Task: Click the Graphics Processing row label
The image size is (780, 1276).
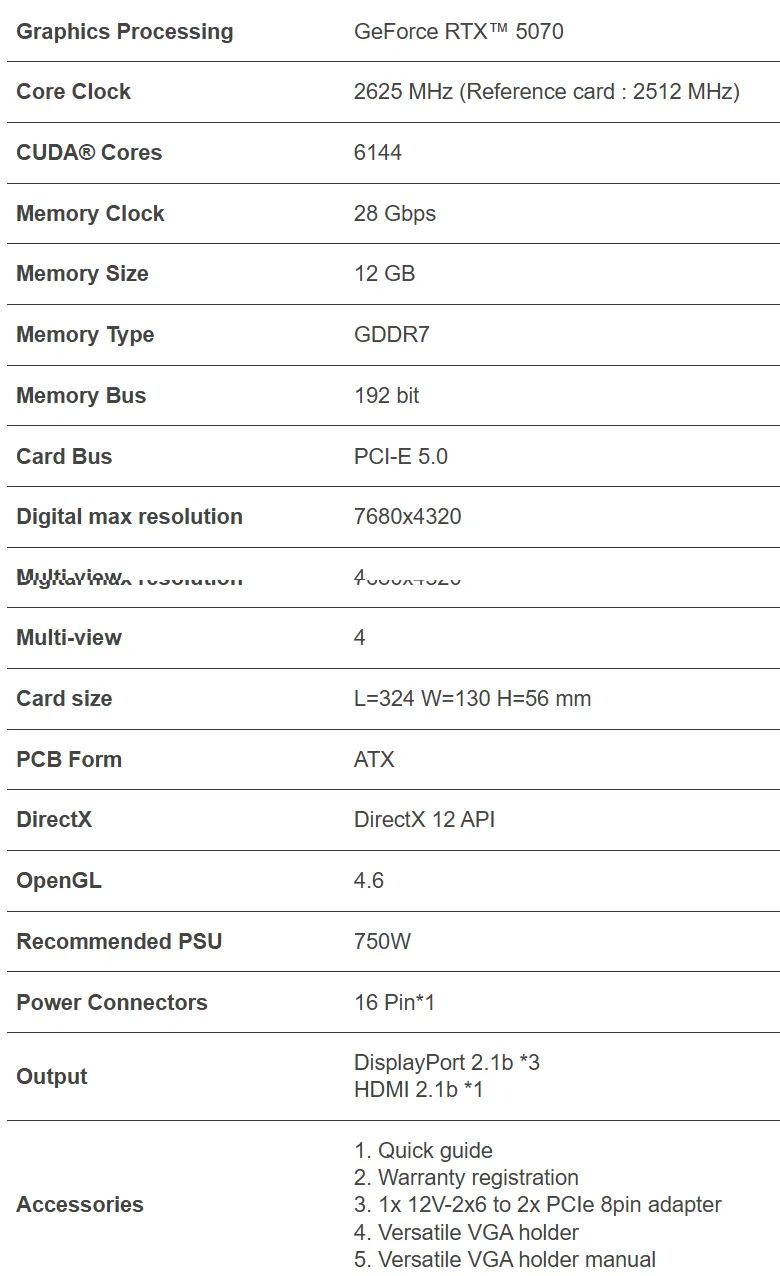Action: click(x=125, y=31)
